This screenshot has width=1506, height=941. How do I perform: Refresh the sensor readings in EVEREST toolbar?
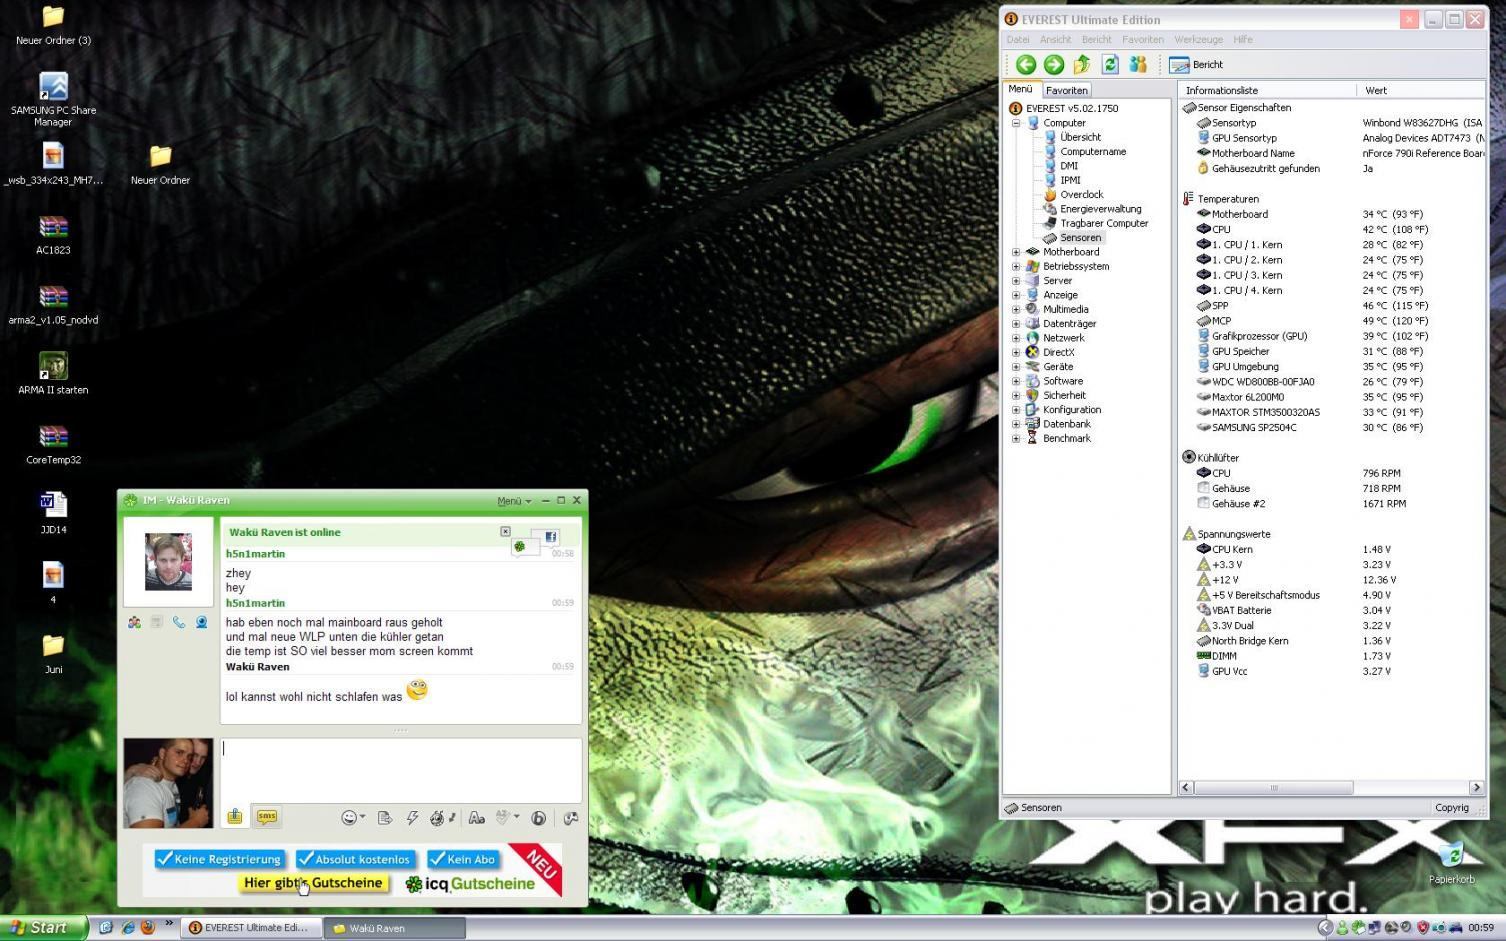(1109, 64)
